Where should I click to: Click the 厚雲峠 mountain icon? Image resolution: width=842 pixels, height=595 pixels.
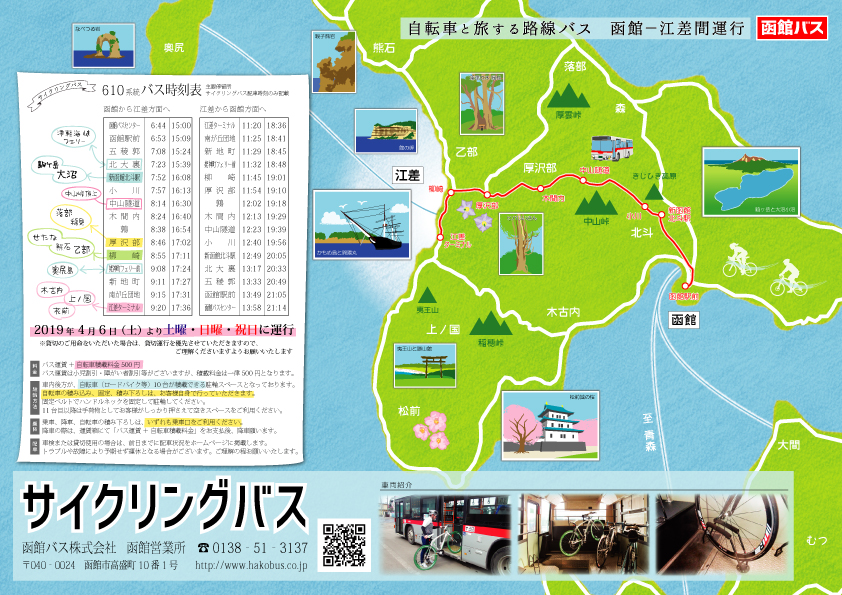pos(568,96)
